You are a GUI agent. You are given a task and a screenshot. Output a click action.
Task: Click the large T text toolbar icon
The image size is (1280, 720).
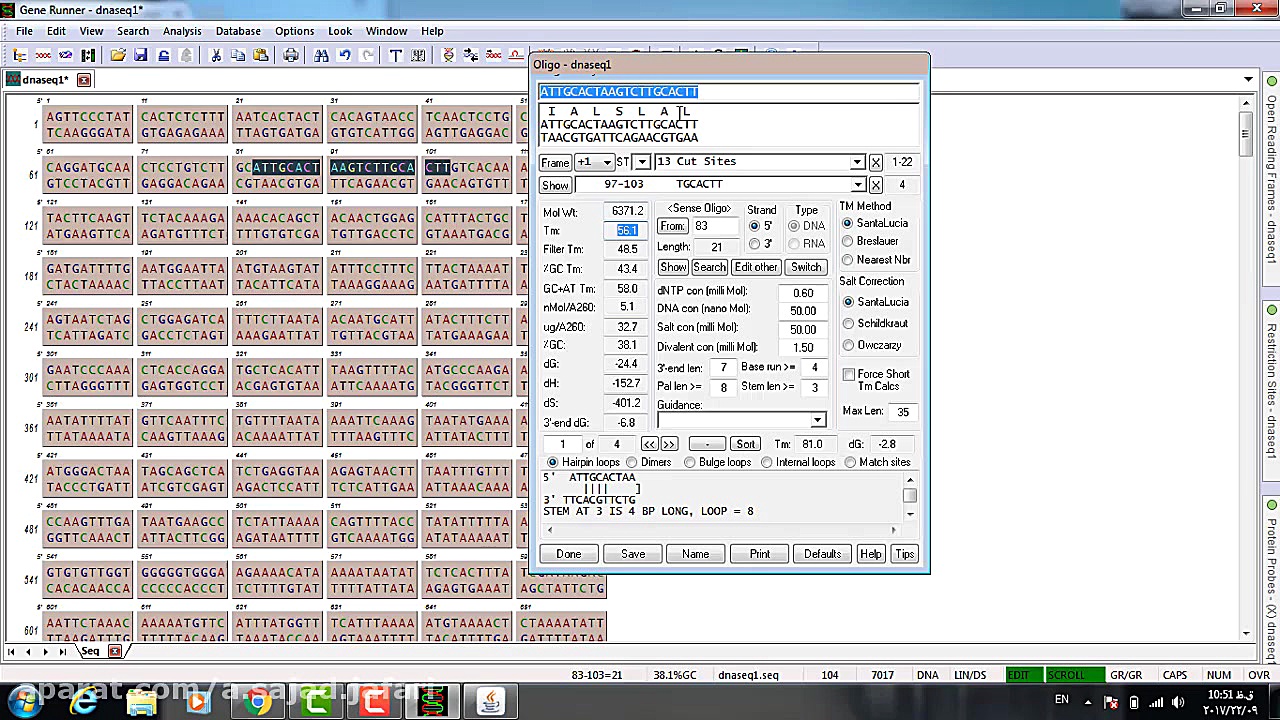(396, 56)
